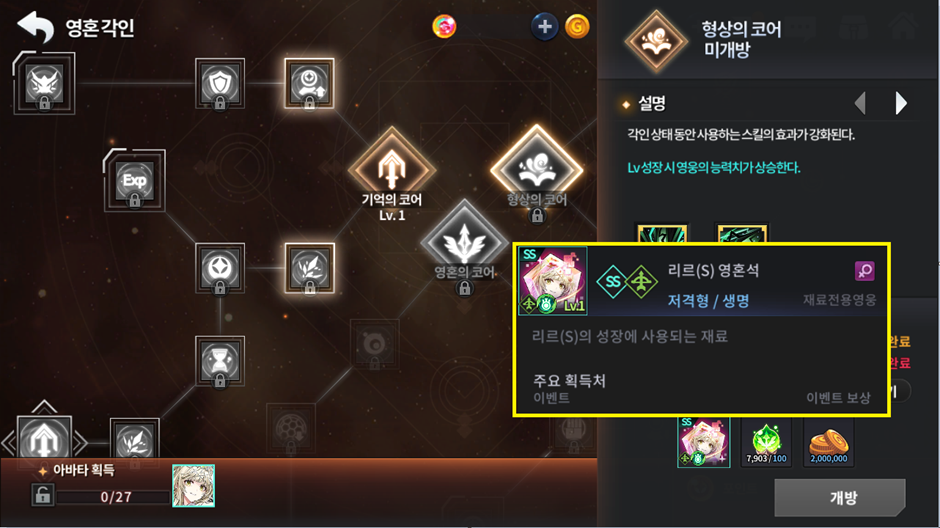This screenshot has width=940, height=528.
Task: Go to next description page arrow
Action: click(x=900, y=103)
